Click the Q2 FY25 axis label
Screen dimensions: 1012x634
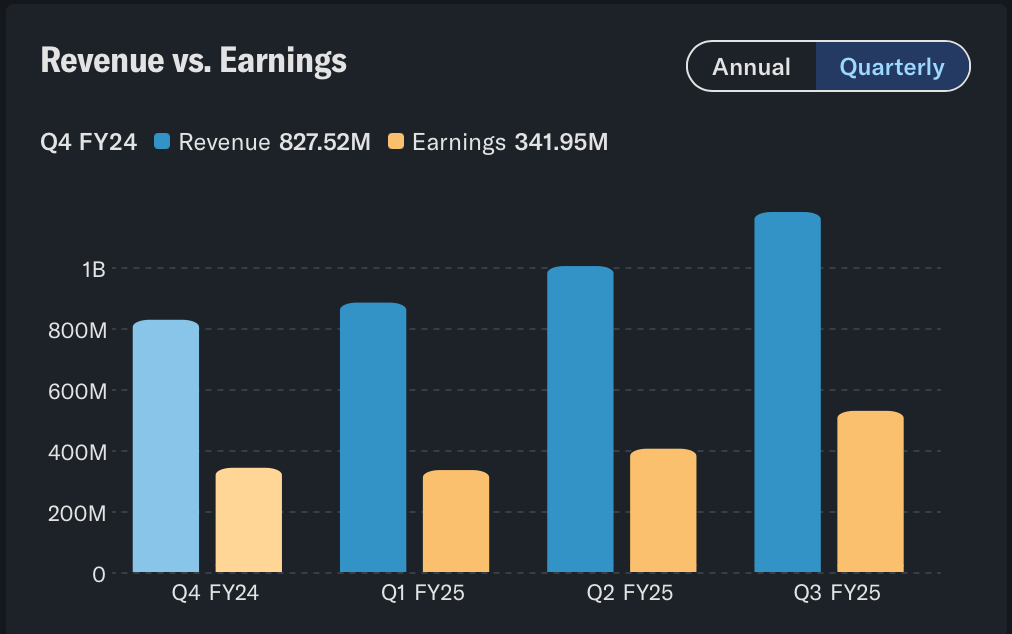point(630,593)
